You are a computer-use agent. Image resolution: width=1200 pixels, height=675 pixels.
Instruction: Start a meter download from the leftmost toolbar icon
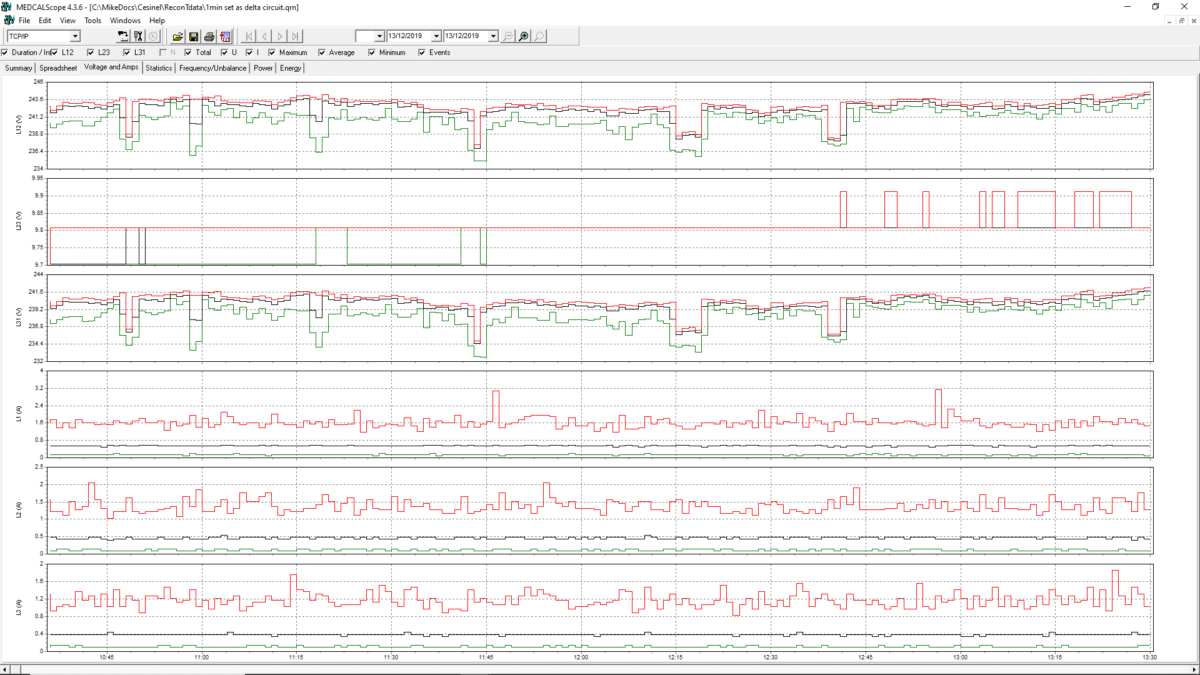pos(123,35)
